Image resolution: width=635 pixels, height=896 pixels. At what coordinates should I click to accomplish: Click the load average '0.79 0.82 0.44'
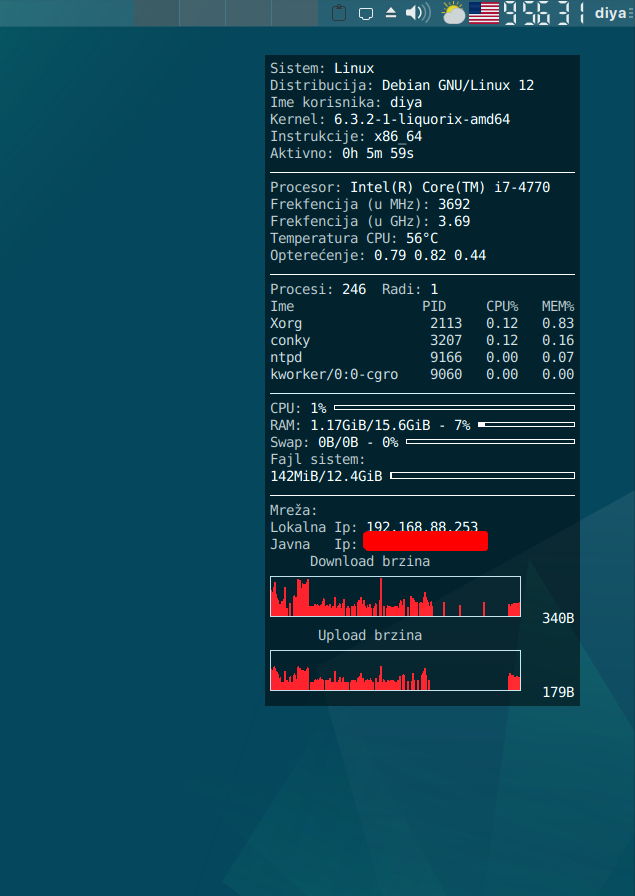[x=430, y=255]
